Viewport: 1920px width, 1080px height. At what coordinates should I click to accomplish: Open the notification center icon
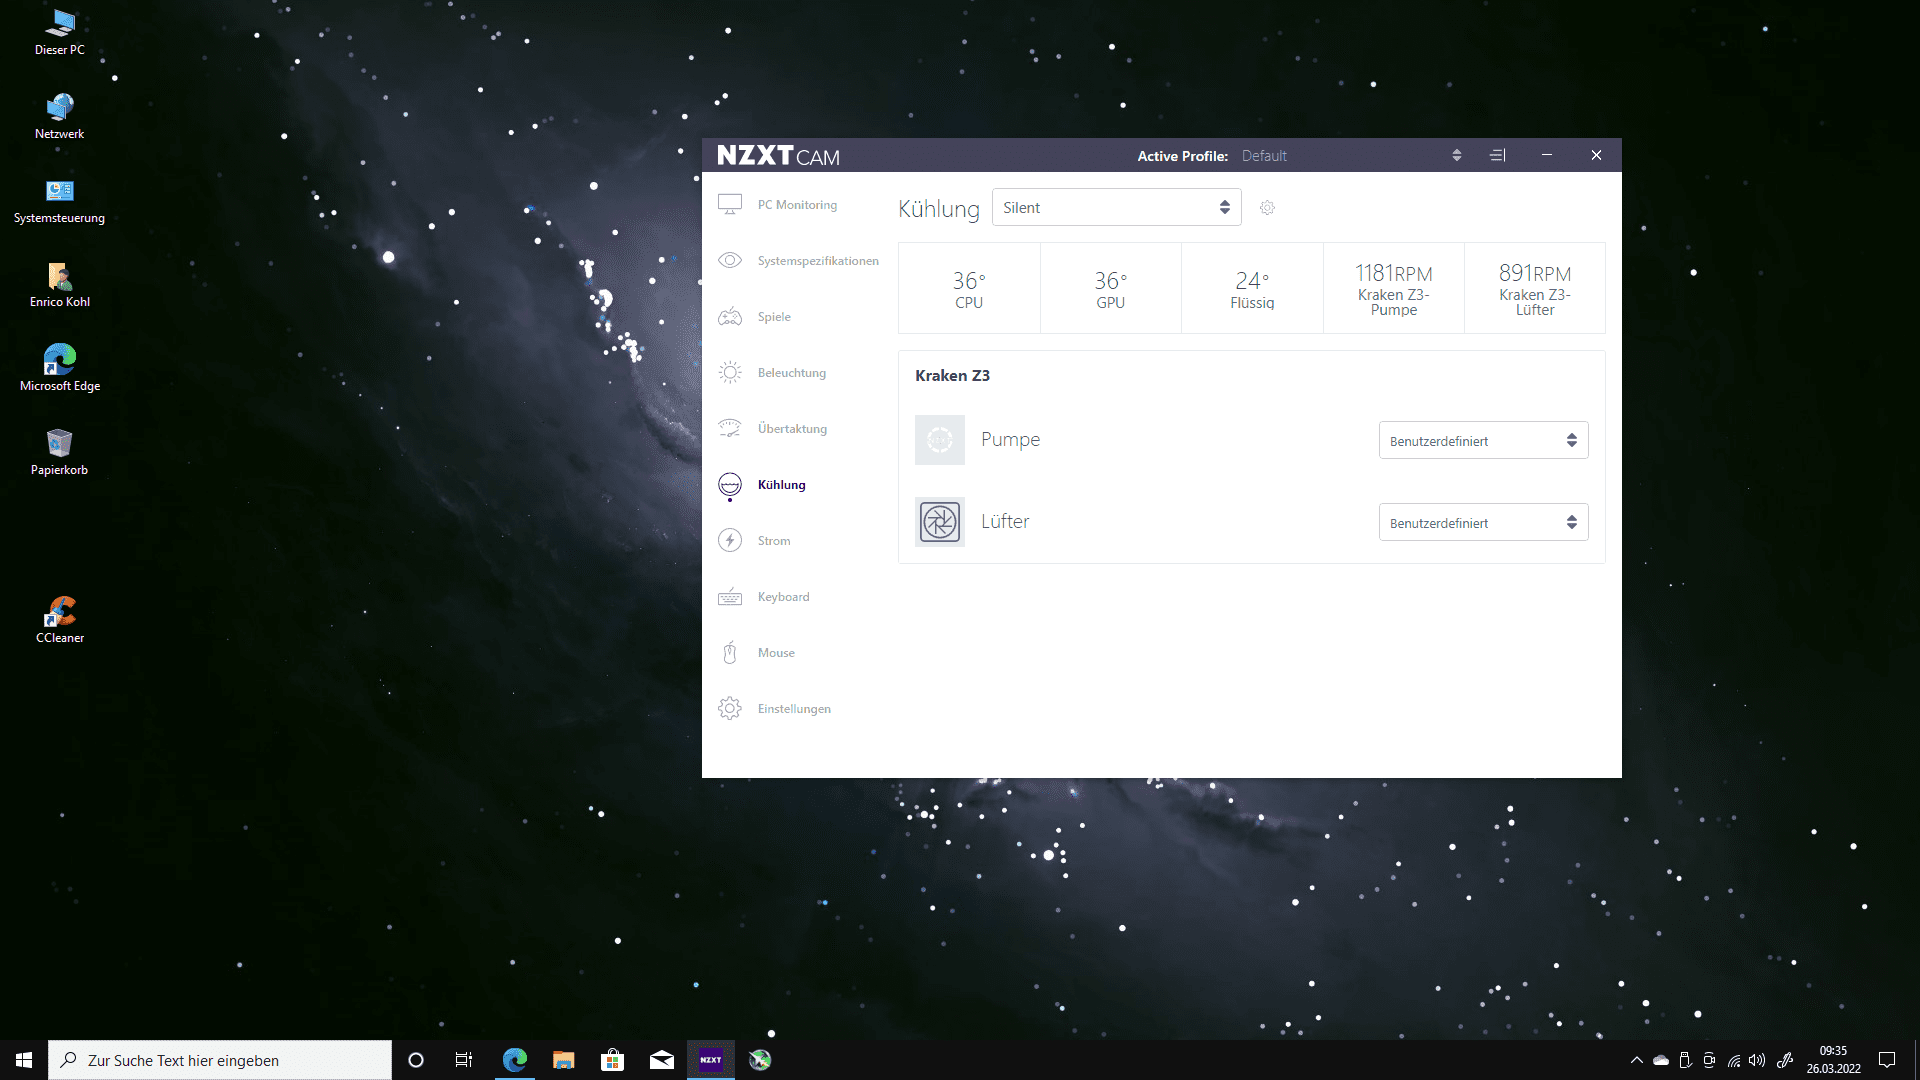tap(1887, 1060)
